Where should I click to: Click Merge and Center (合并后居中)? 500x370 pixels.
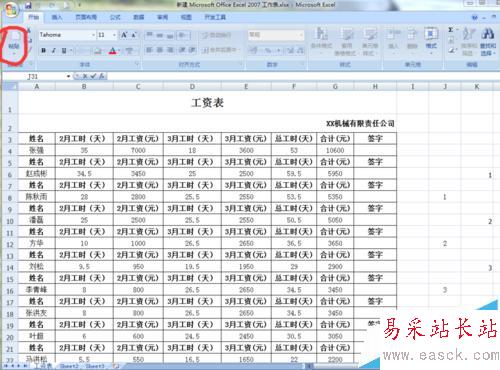219,50
